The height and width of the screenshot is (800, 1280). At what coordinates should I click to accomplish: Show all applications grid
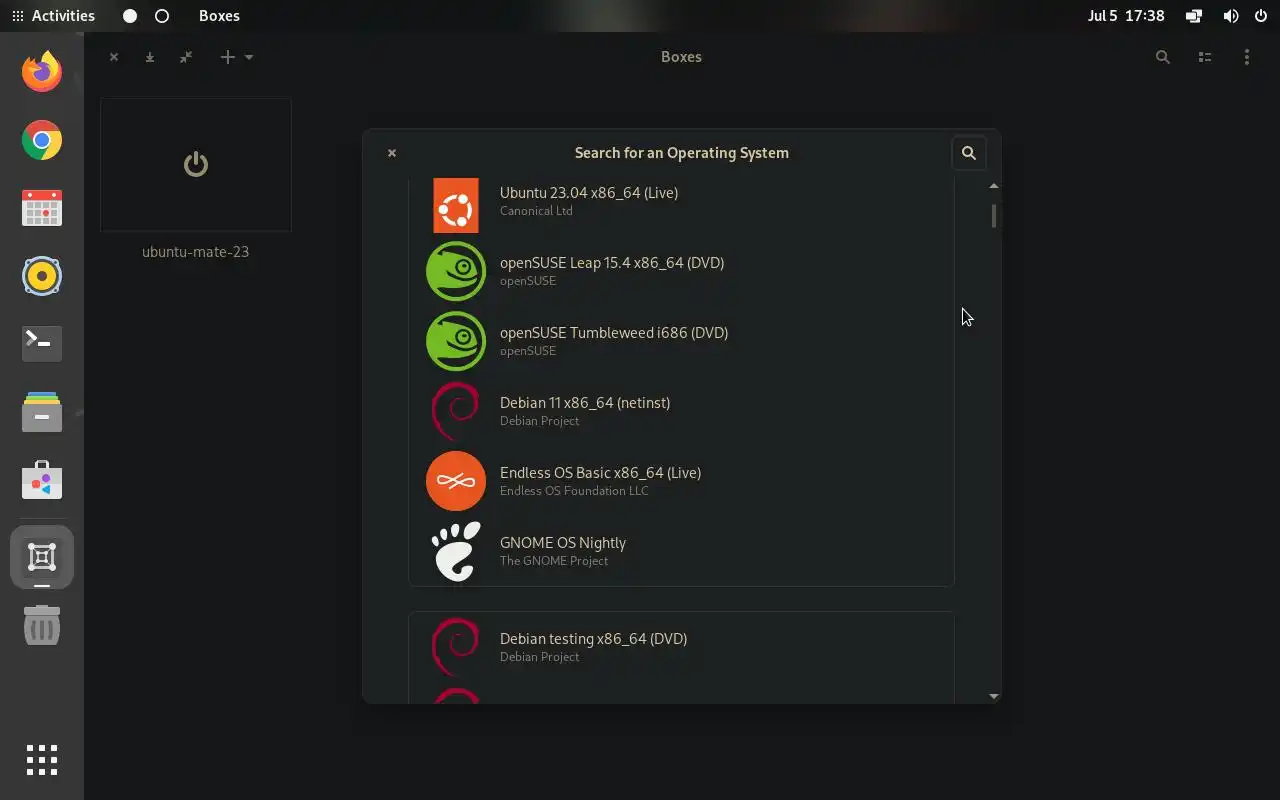click(x=42, y=760)
